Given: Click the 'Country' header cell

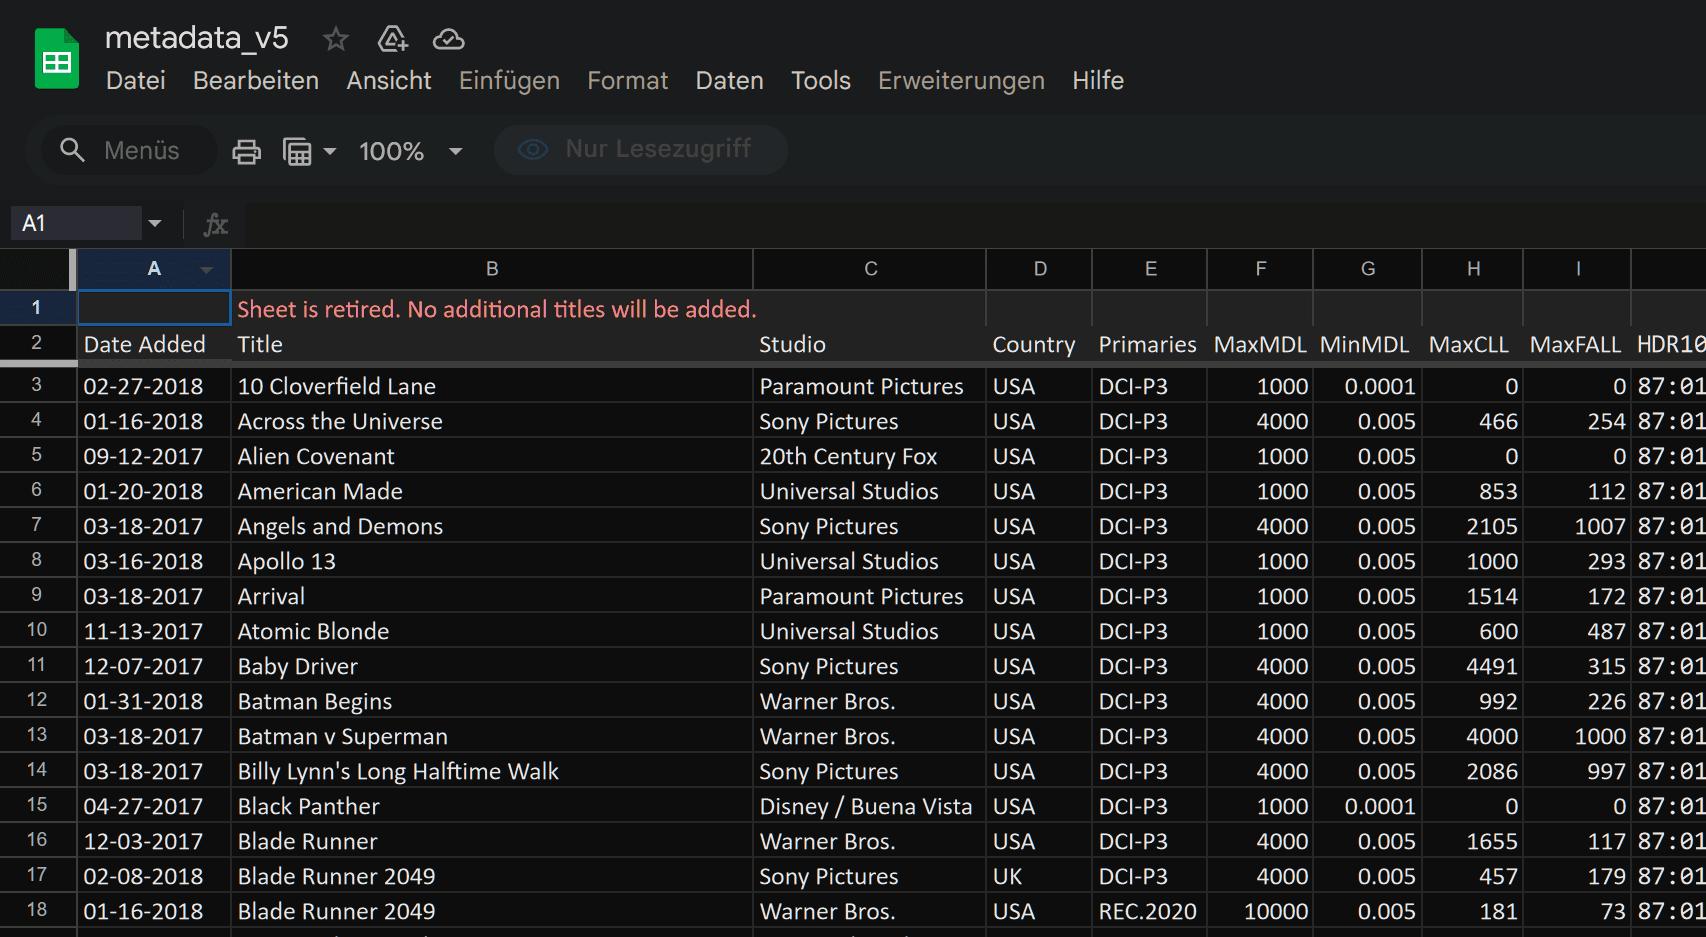Looking at the screenshot, I should click(x=1039, y=344).
